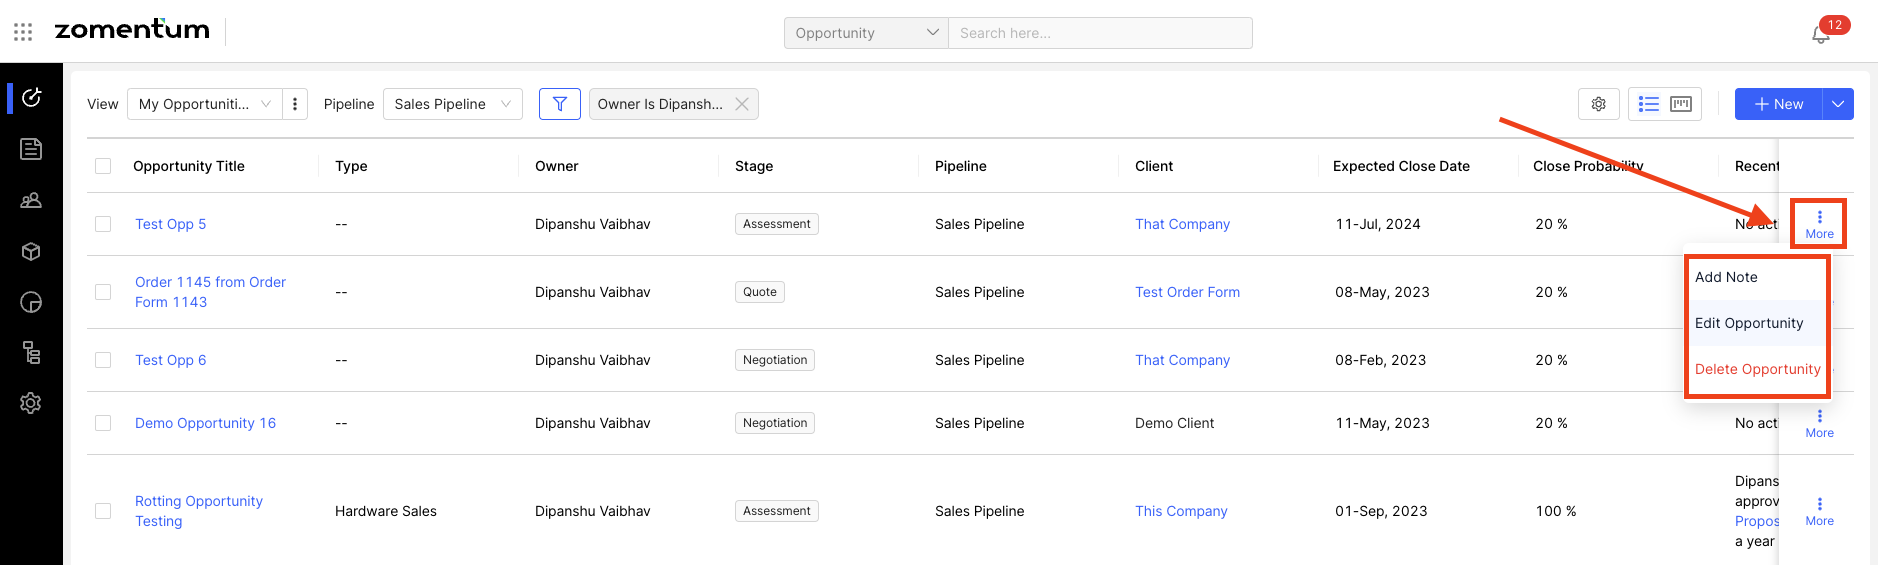The width and height of the screenshot is (1878, 565).
Task: Open the app launcher grid icon
Action: pyautogui.click(x=23, y=32)
